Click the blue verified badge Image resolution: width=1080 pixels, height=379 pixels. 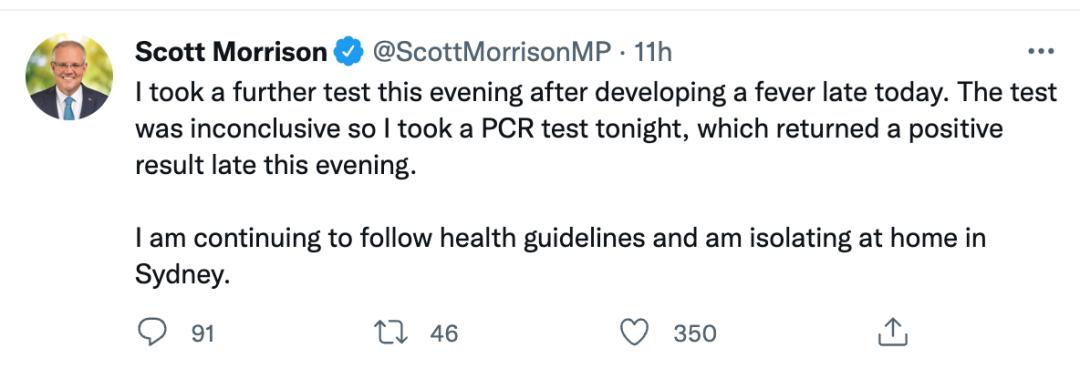click(349, 52)
